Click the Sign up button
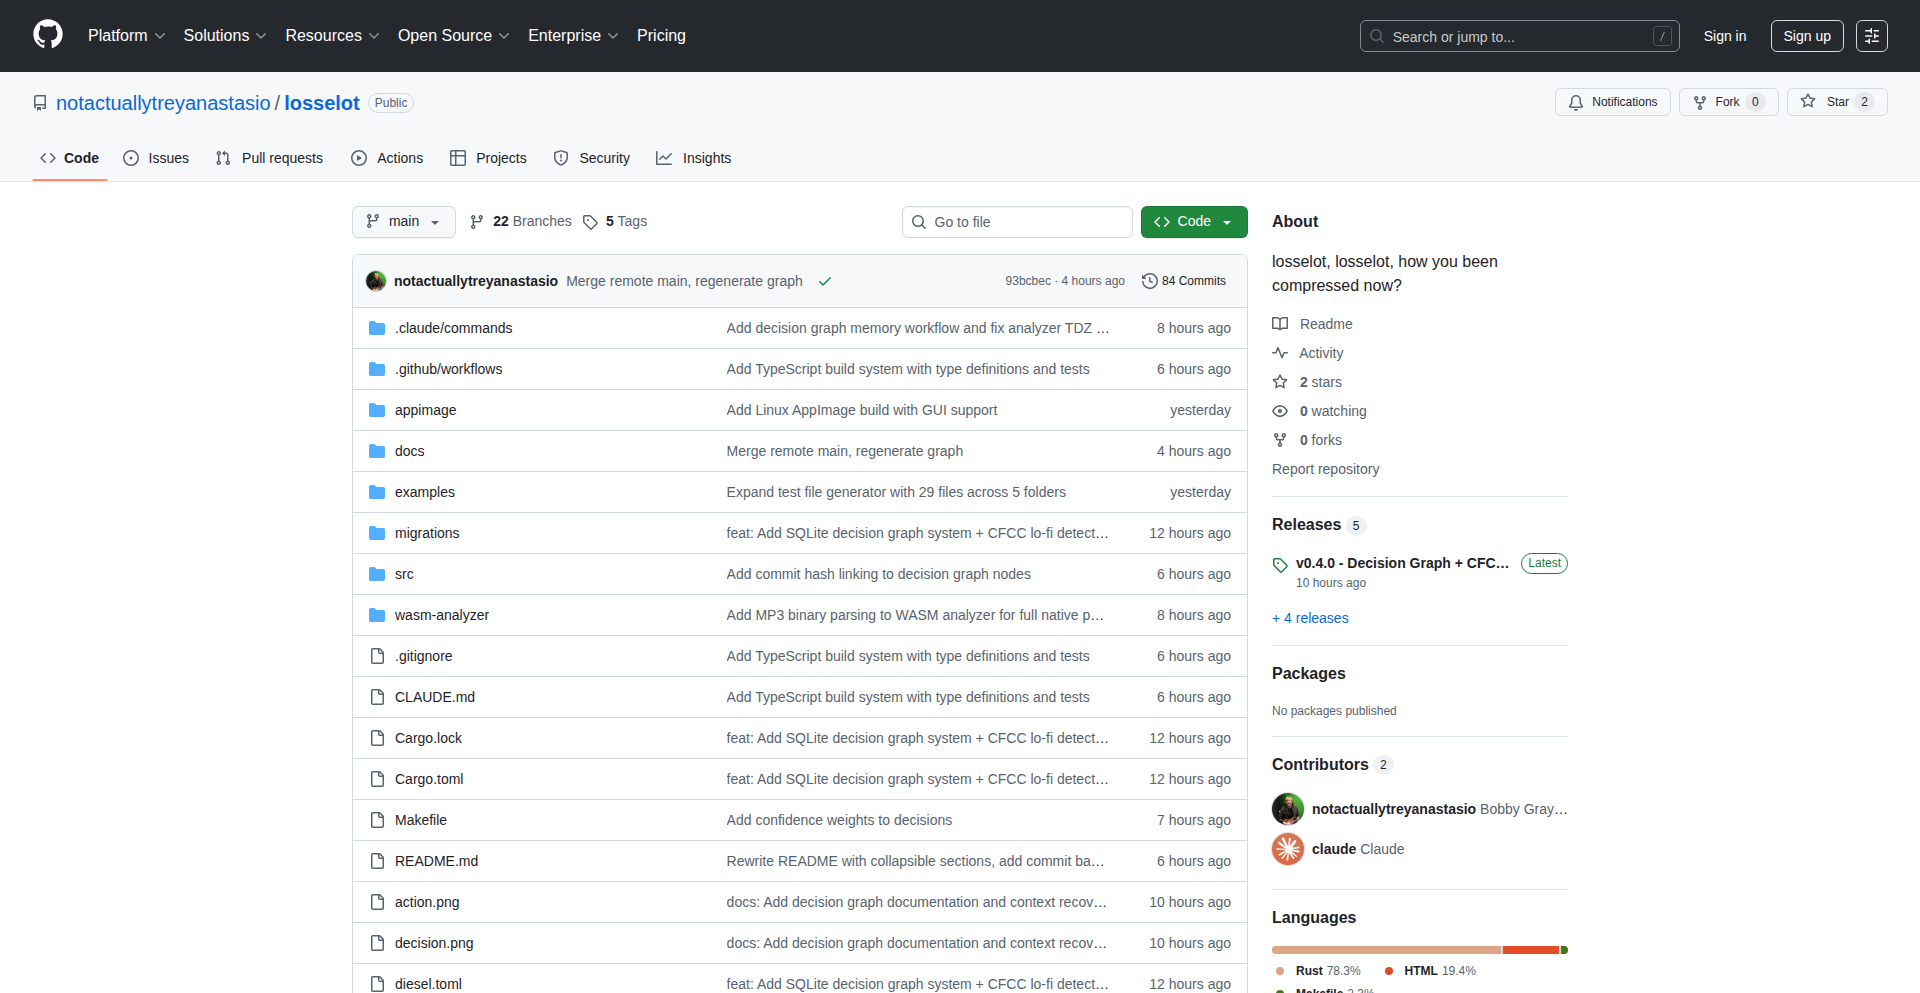Image resolution: width=1920 pixels, height=993 pixels. click(1806, 35)
